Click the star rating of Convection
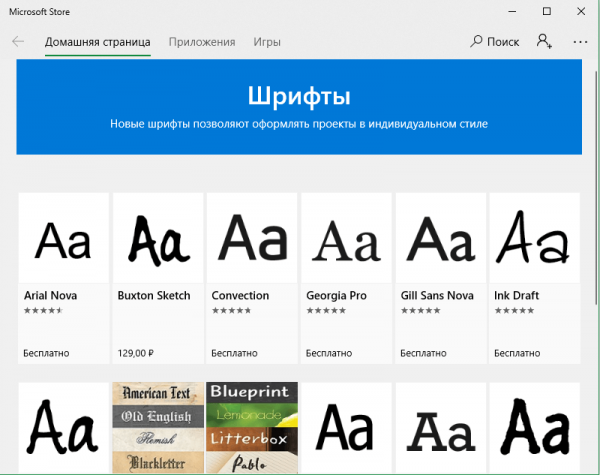This screenshot has width=600, height=475. (232, 310)
